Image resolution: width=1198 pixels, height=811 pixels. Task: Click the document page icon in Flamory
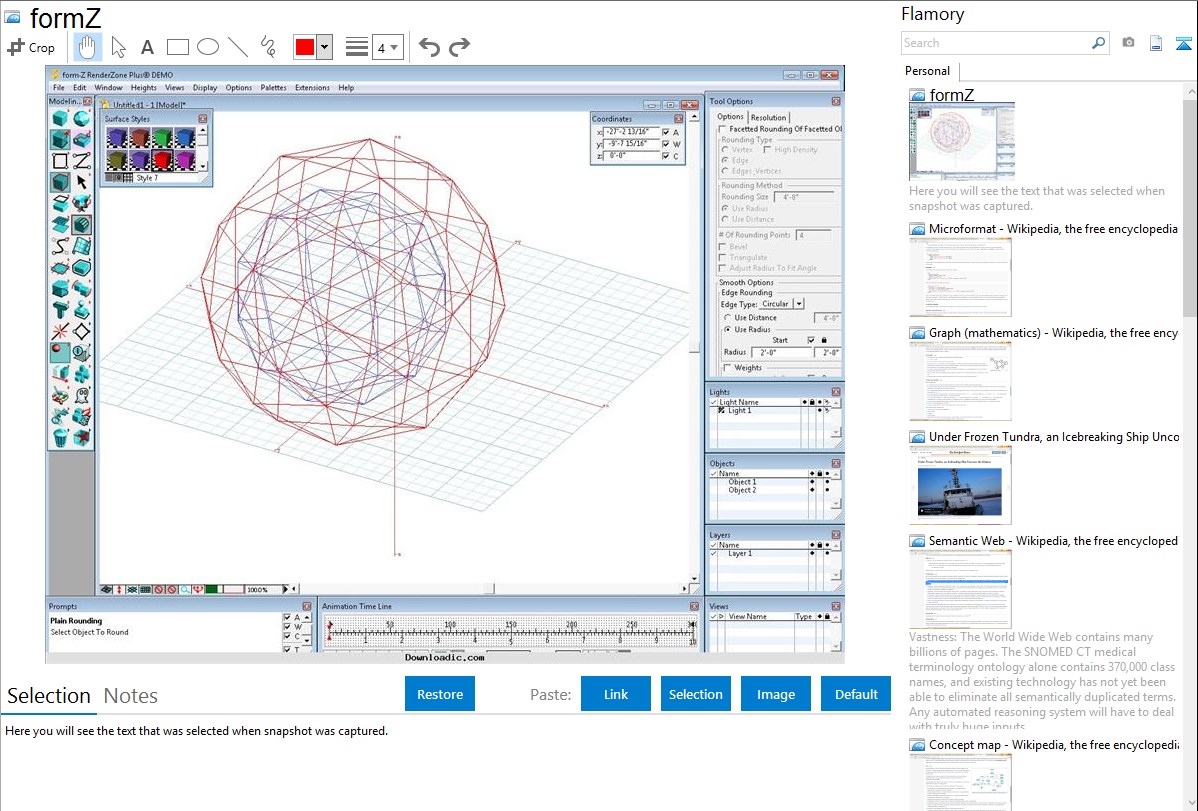coord(1156,43)
